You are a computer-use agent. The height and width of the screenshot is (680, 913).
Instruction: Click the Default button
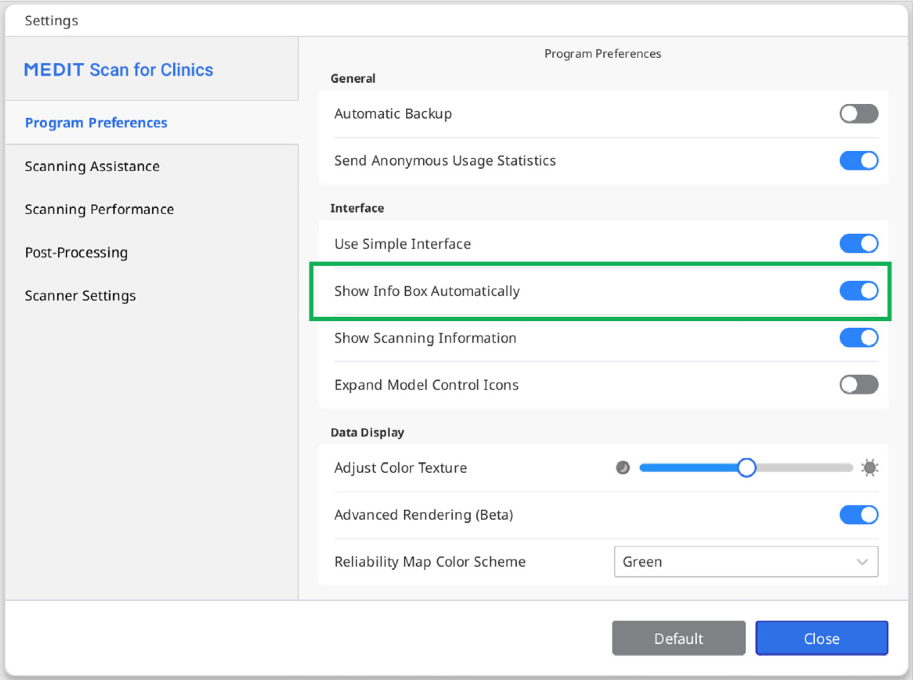pos(679,639)
